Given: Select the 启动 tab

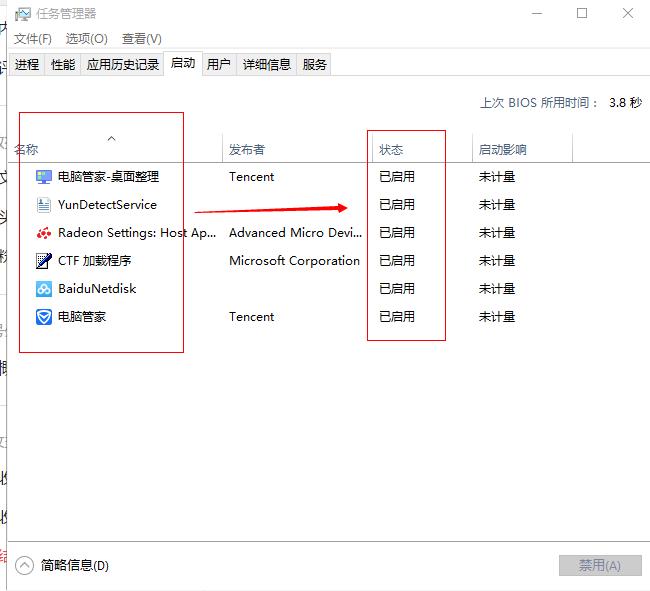Looking at the screenshot, I should (183, 63).
